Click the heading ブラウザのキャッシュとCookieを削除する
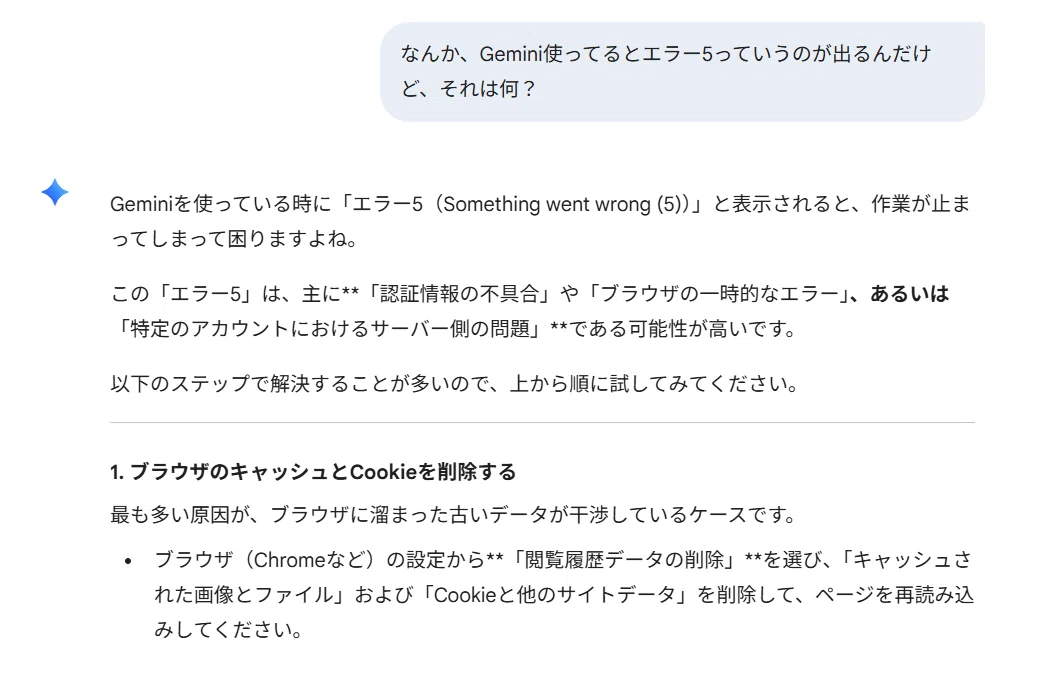Screen dimensions: 1041x675 pyautogui.click(x=313, y=472)
